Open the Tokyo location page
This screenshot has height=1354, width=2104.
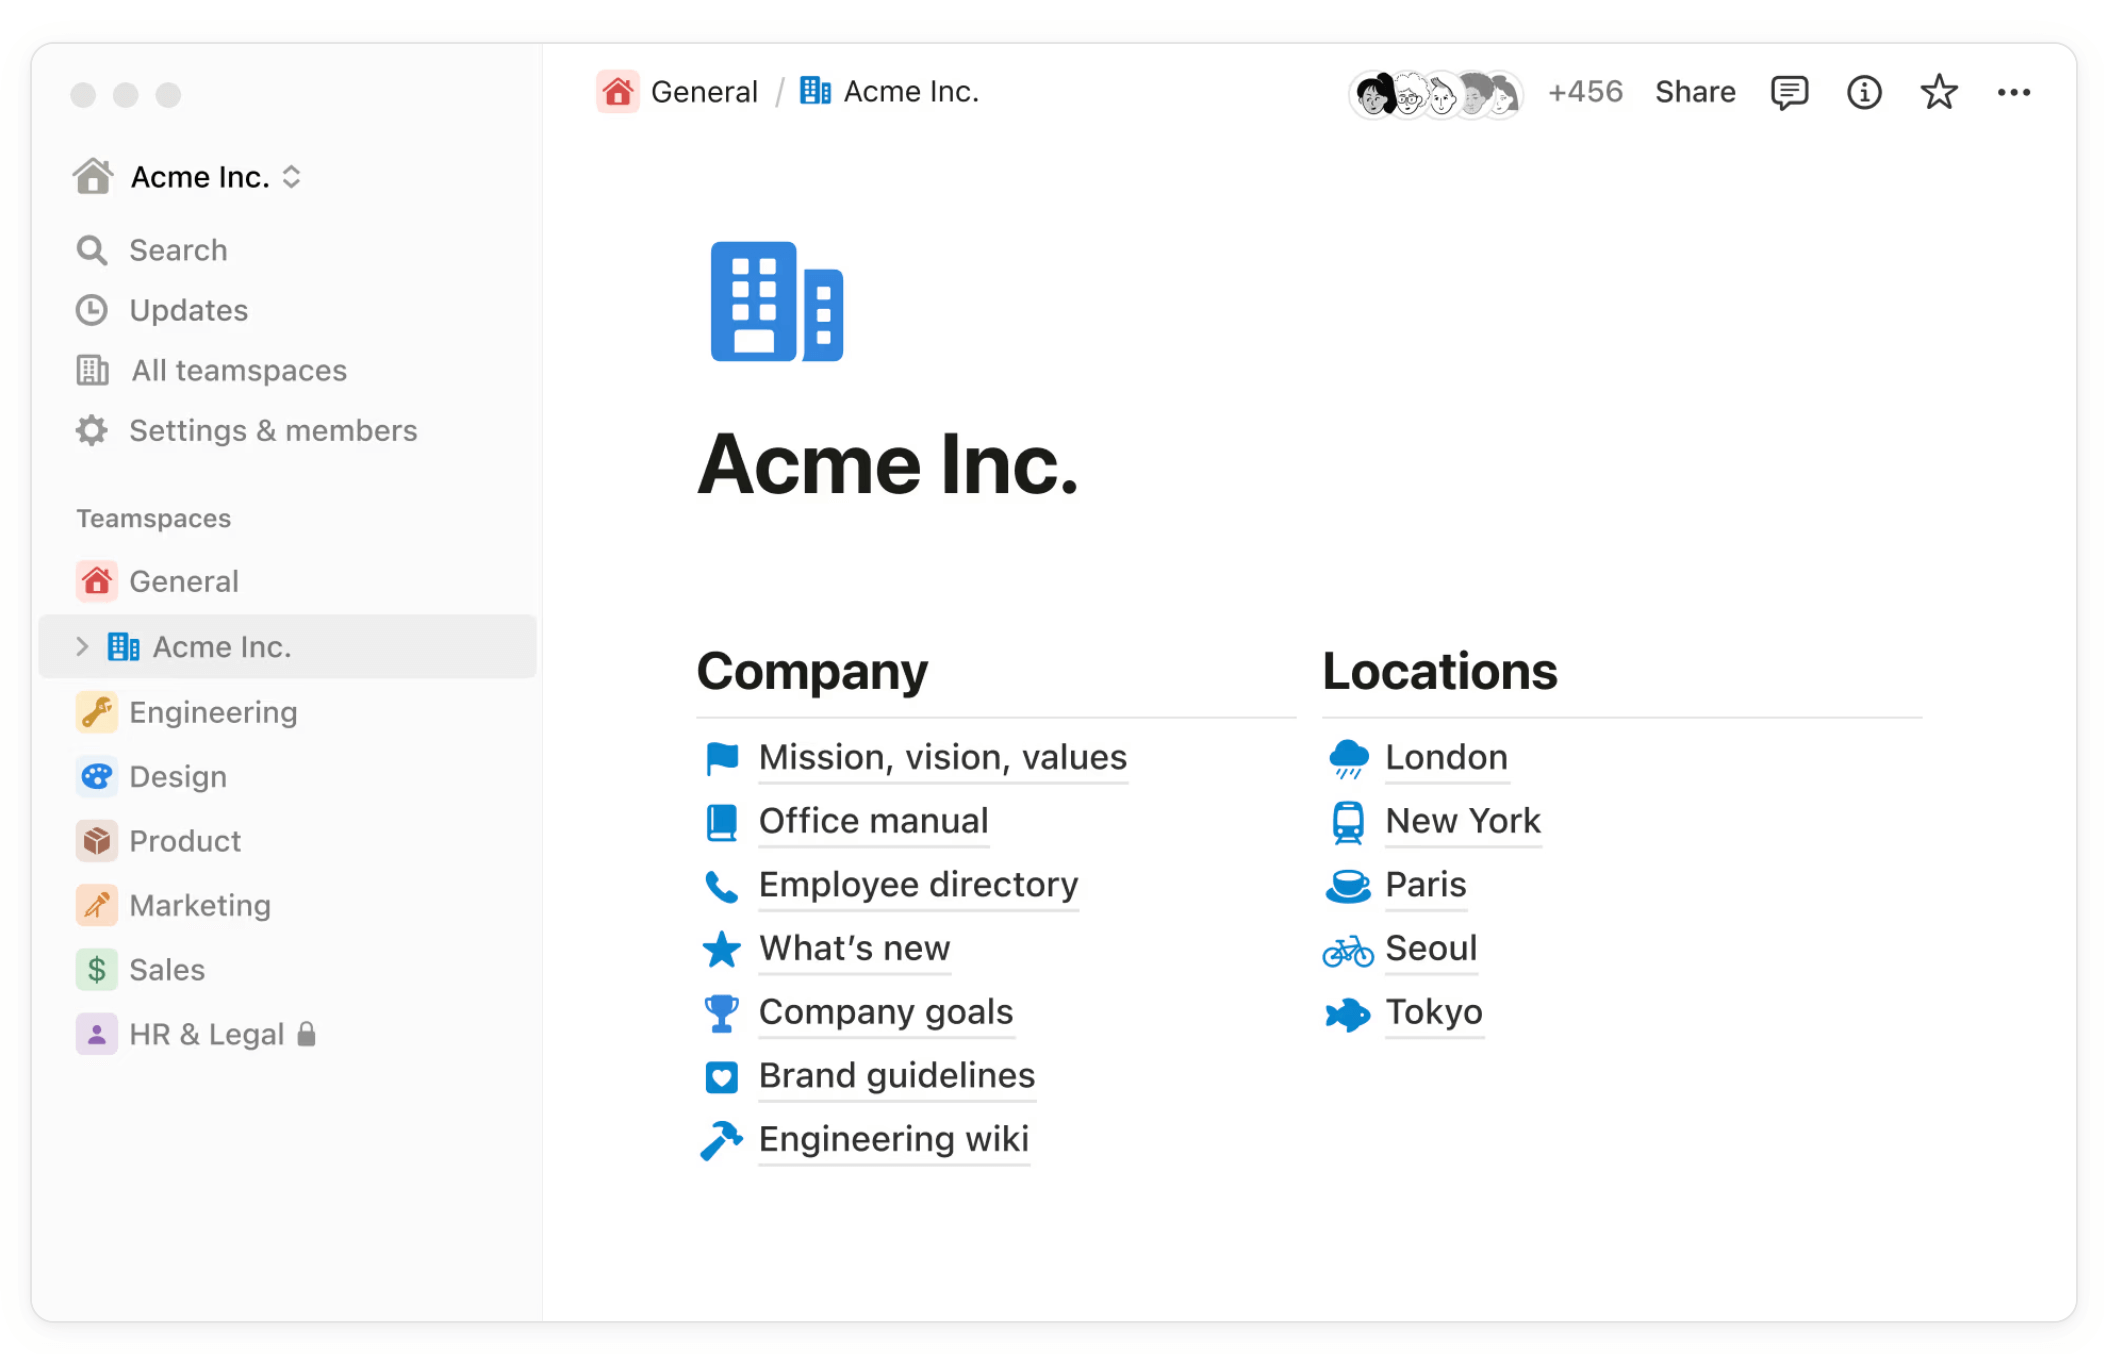[x=1433, y=1012]
